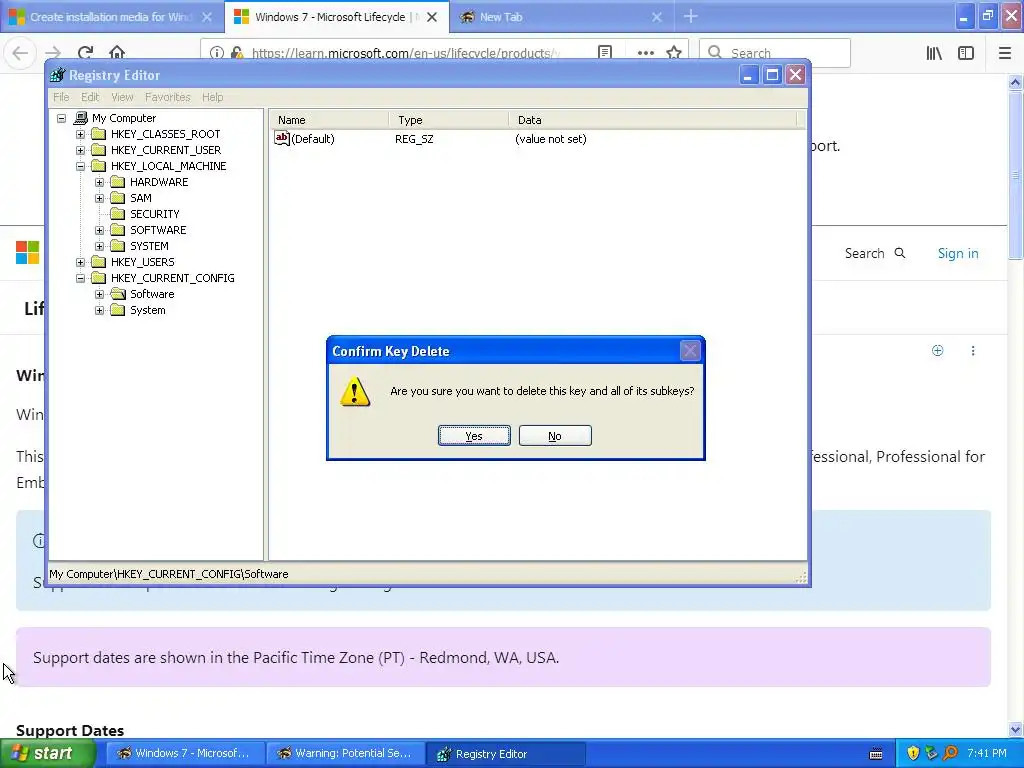Close the Windows 7 Lifecycle browser tab
Screen dimensions: 1024x768
432,17
